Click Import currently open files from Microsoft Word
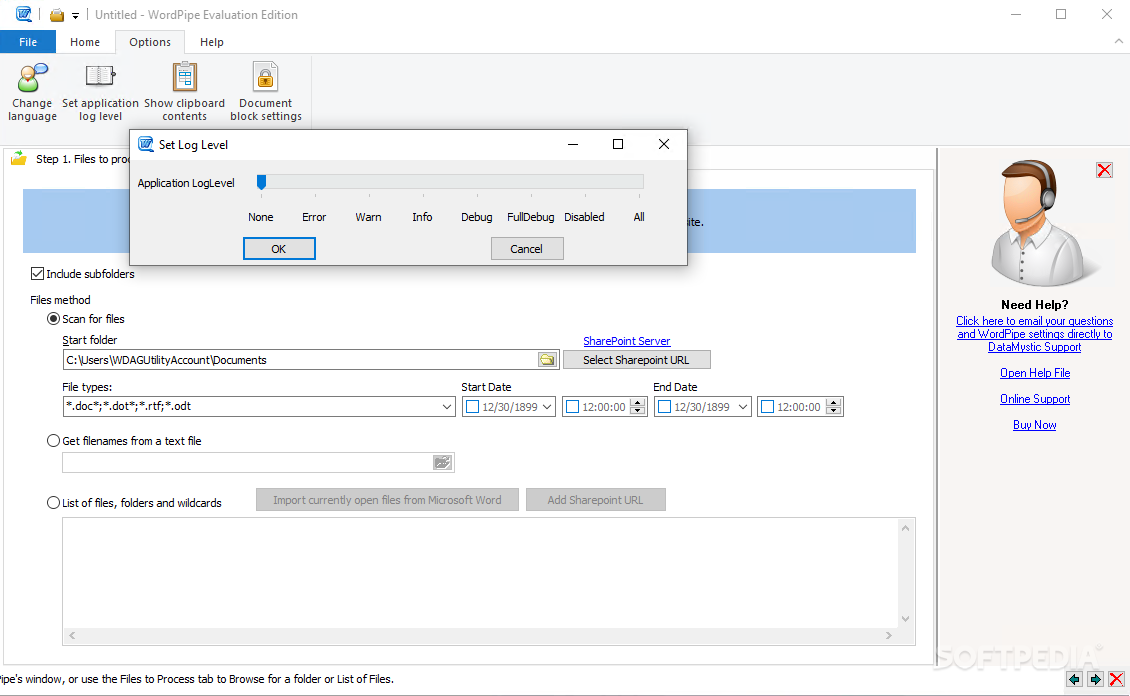This screenshot has height=696, width=1130. [387, 500]
